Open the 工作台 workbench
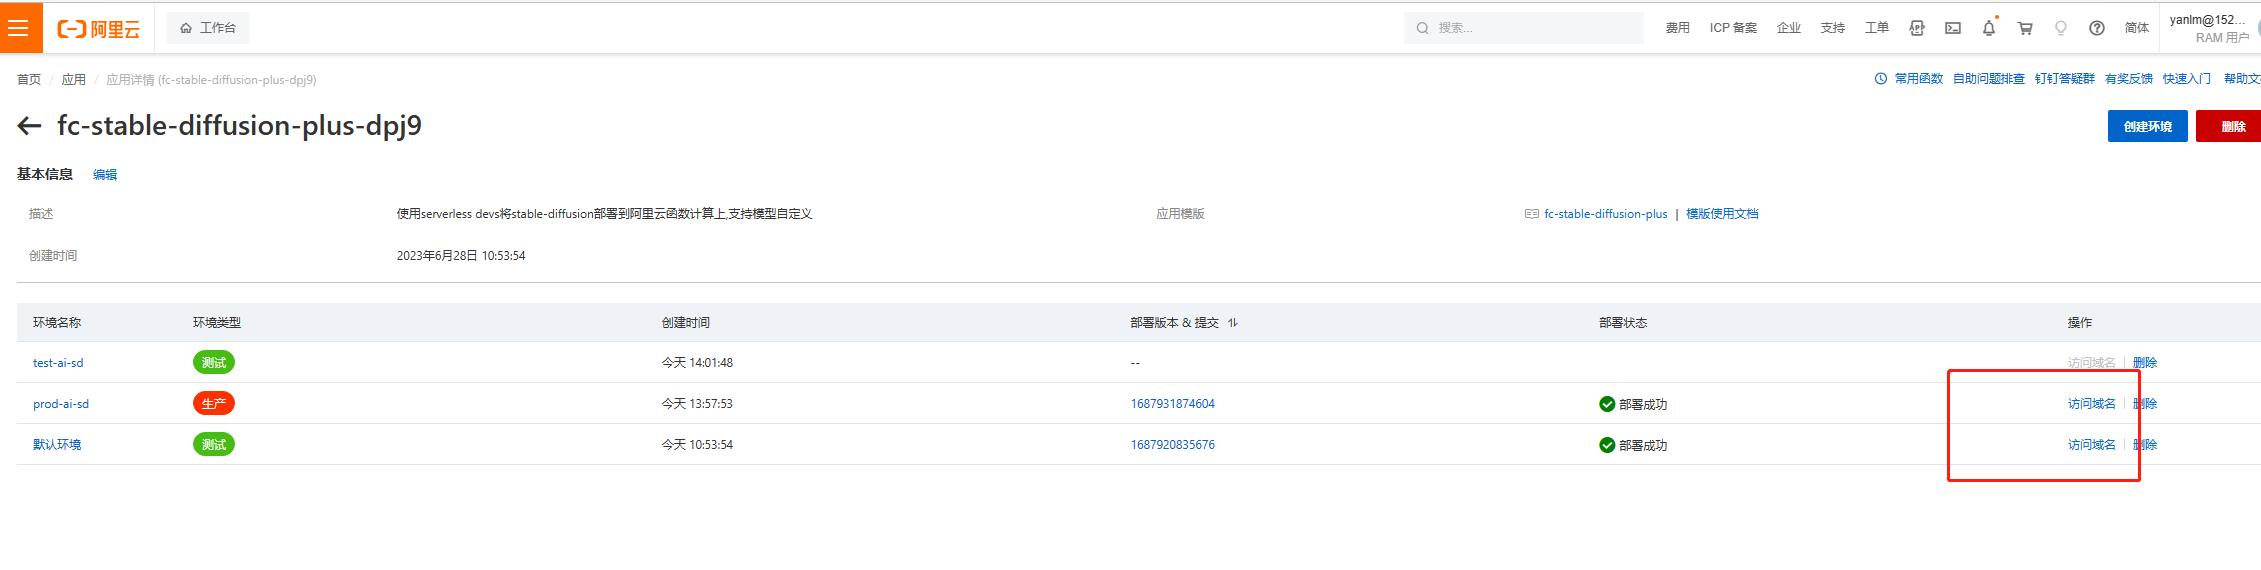2261x570 pixels. (x=208, y=28)
